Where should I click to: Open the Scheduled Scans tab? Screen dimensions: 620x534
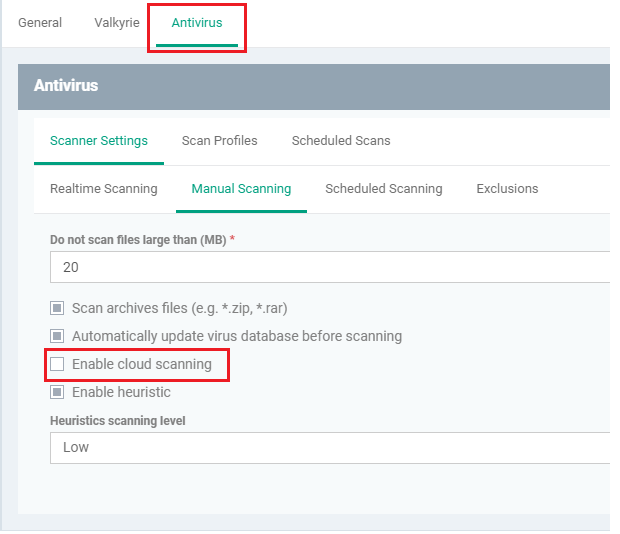(x=341, y=141)
